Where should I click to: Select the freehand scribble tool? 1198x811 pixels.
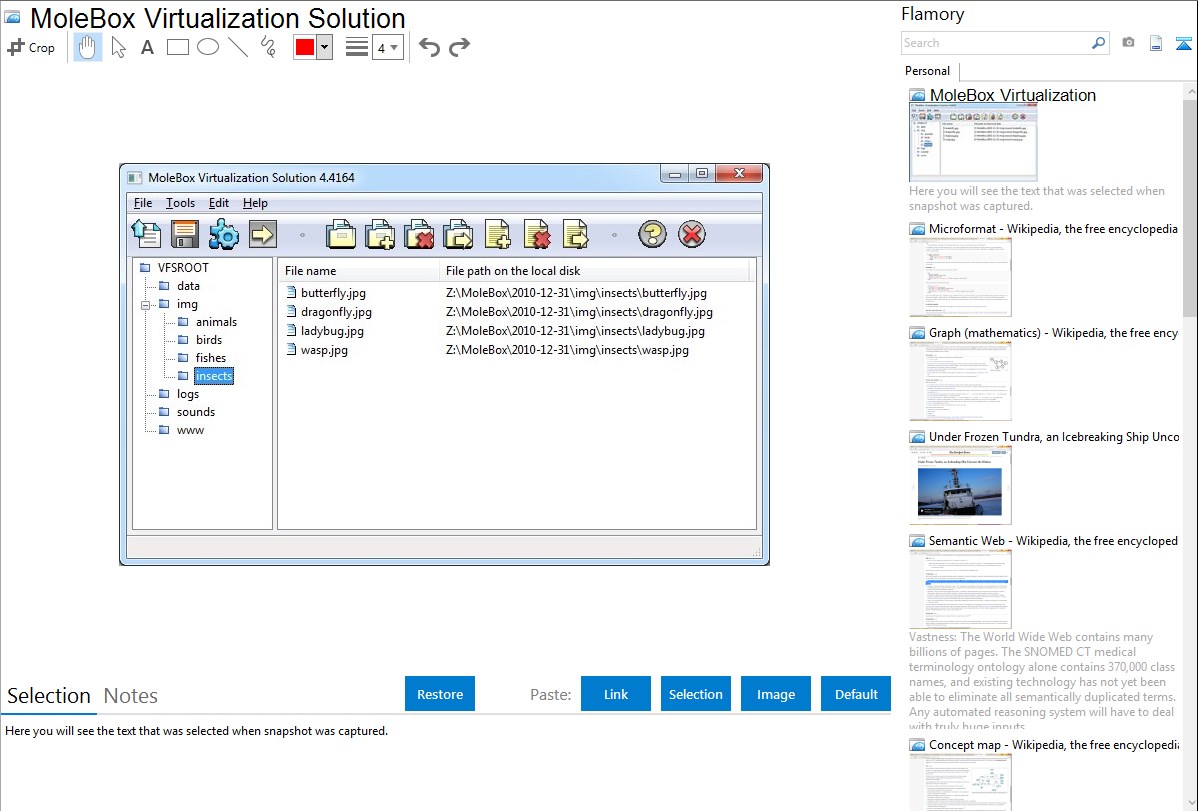click(268, 47)
